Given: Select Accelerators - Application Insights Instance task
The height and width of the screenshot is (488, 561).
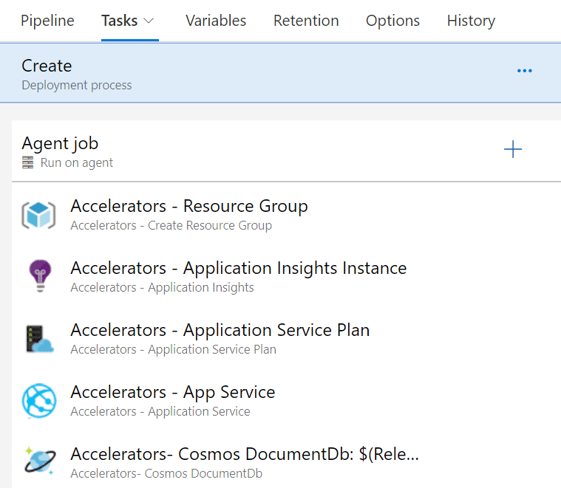Looking at the screenshot, I should 286,277.
